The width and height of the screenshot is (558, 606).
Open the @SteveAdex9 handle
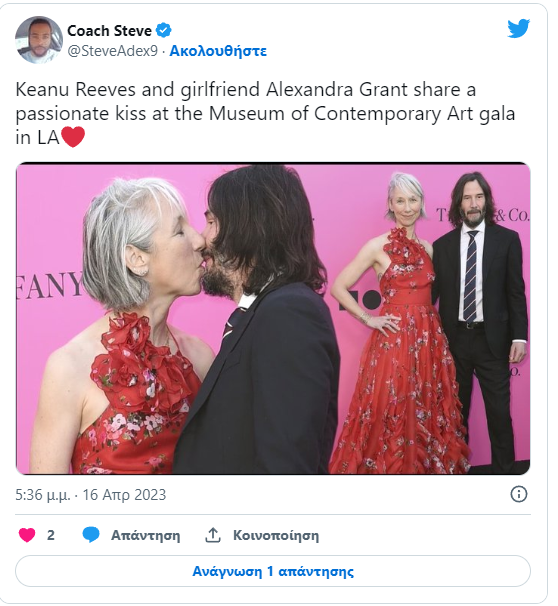[x=112, y=51]
